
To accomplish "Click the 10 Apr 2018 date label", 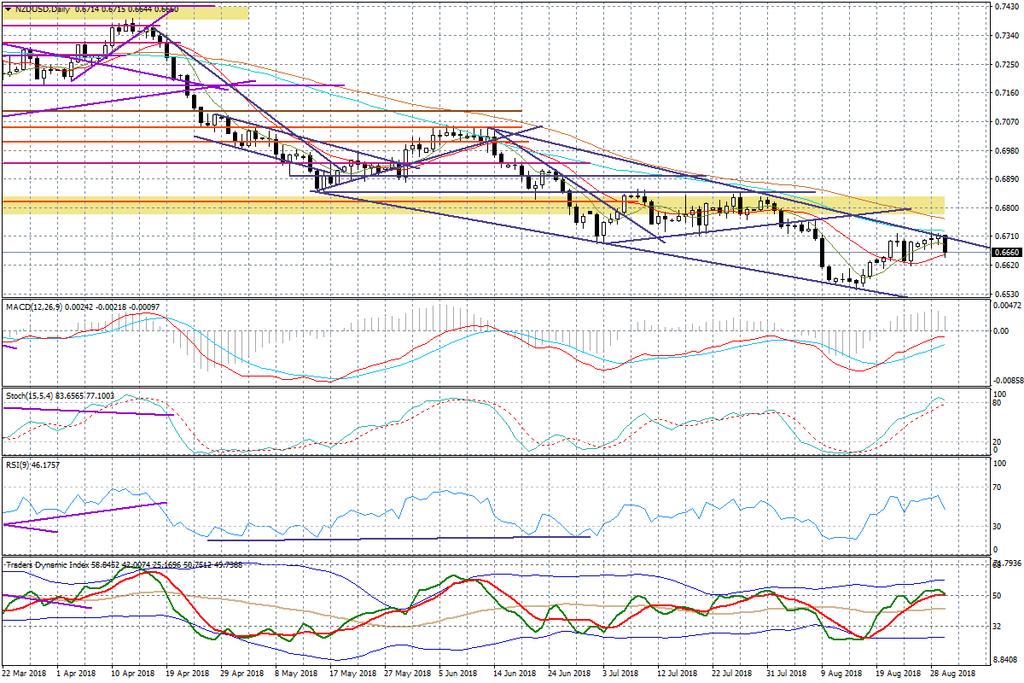I will (x=133, y=673).
